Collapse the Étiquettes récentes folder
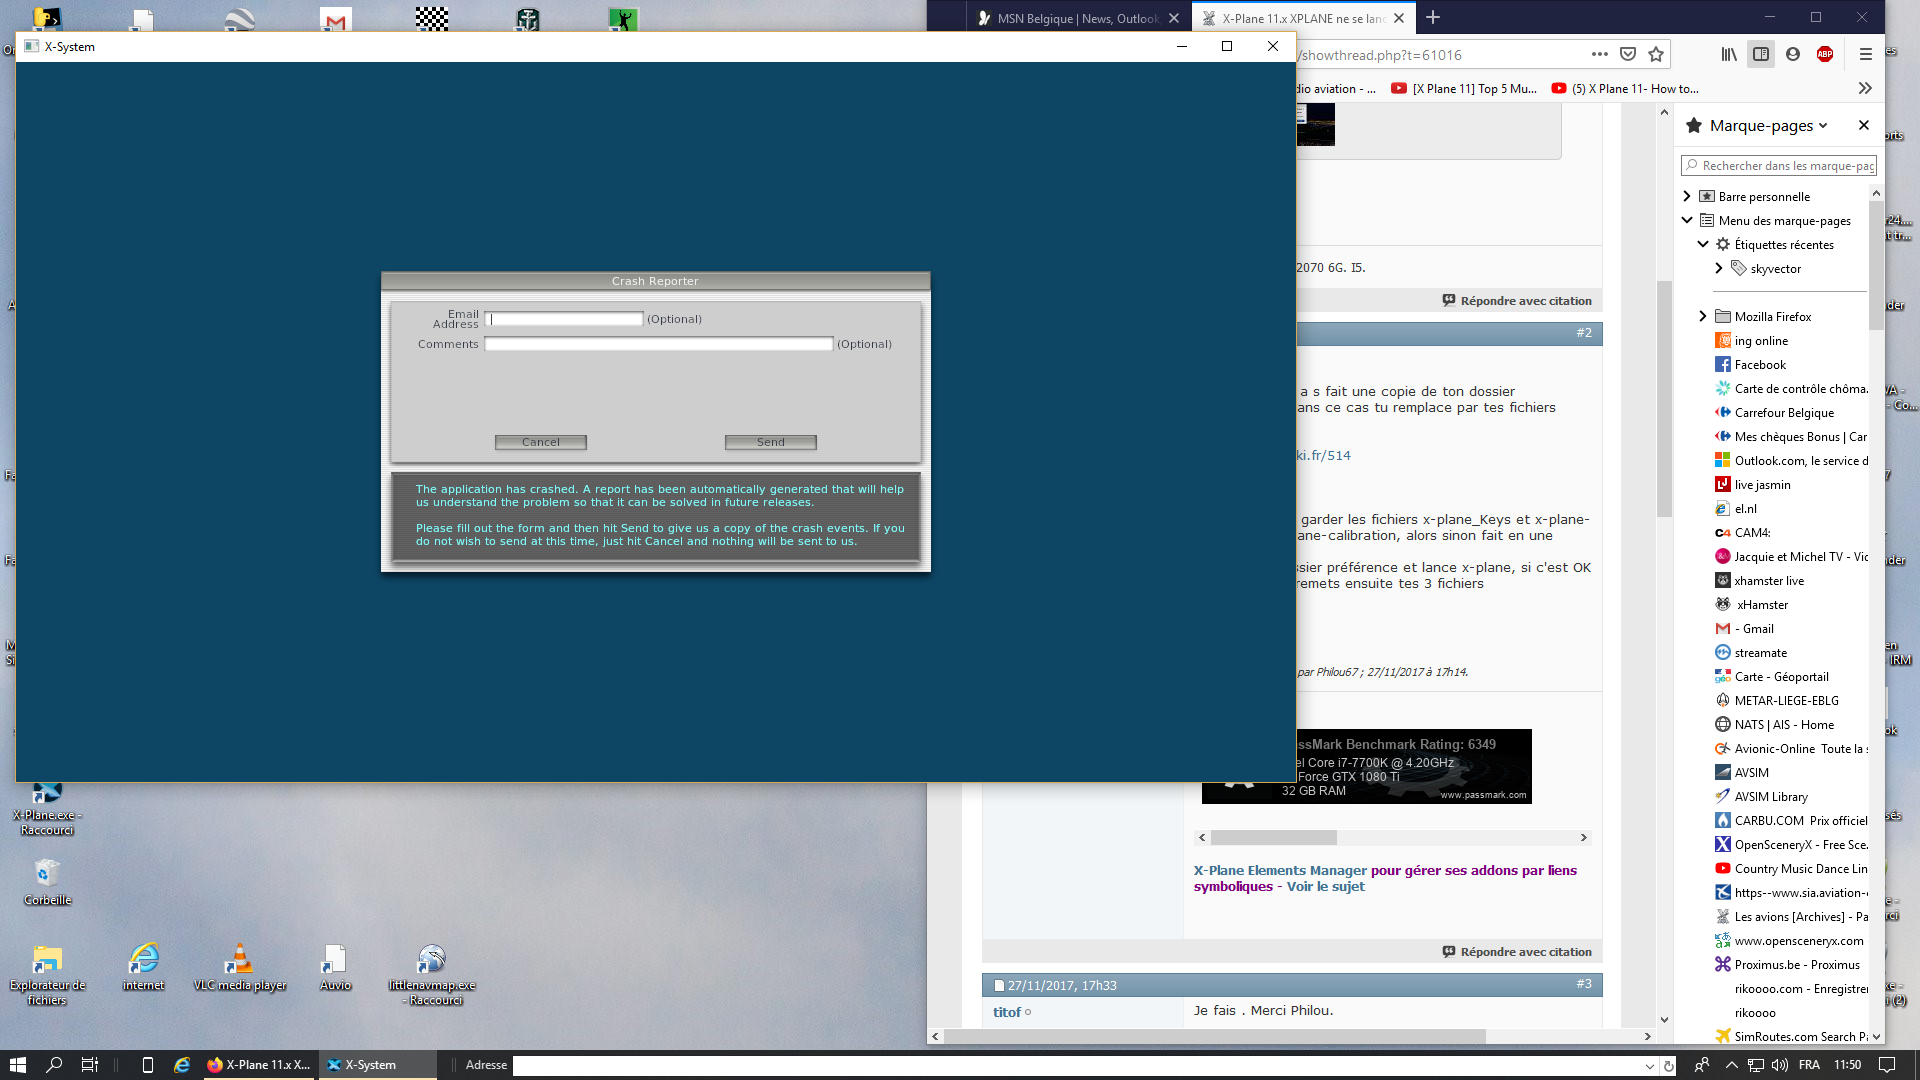 (1703, 244)
